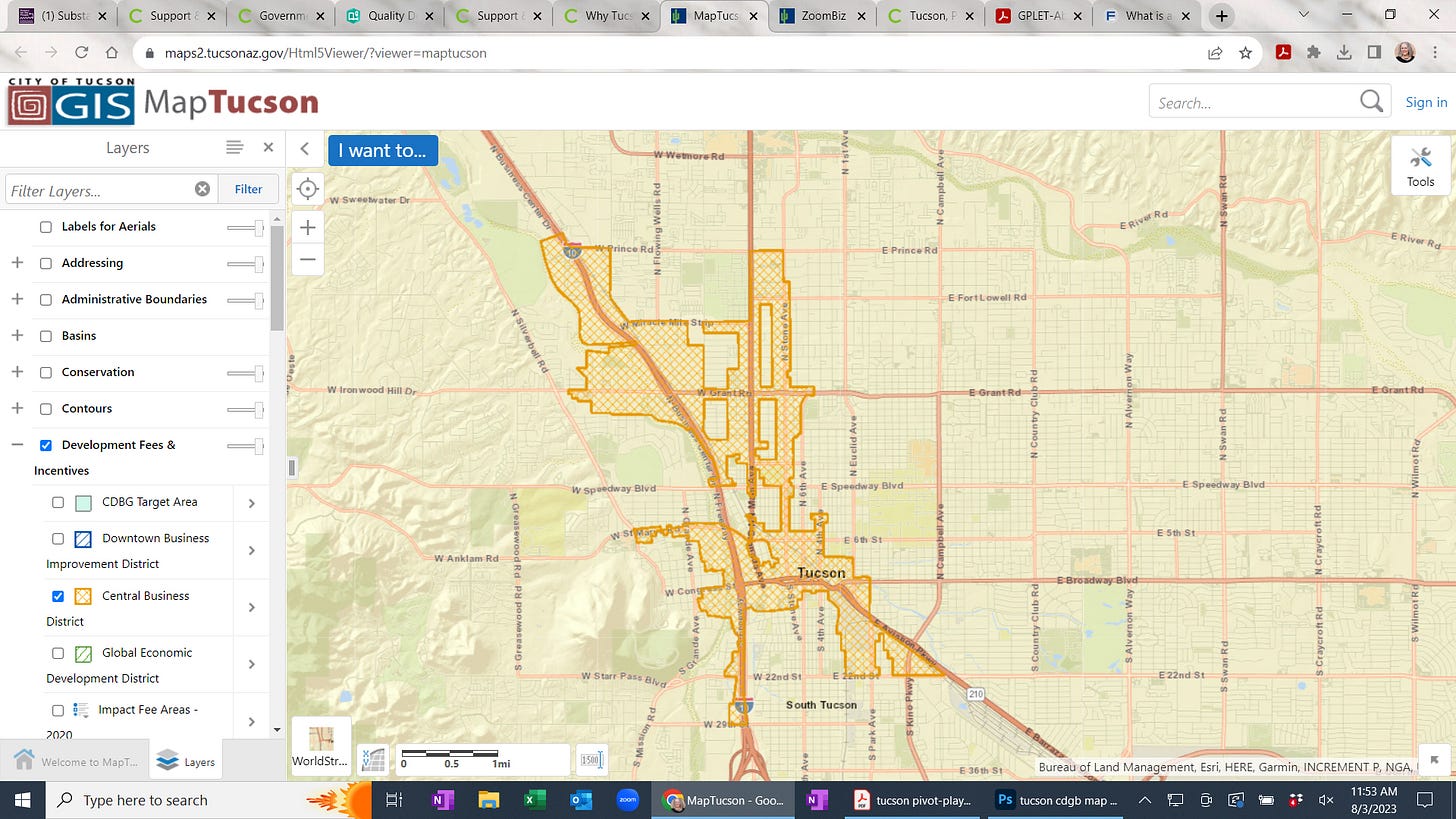
Task: Enable CDBG Target Area checkbox
Action: pos(58,502)
